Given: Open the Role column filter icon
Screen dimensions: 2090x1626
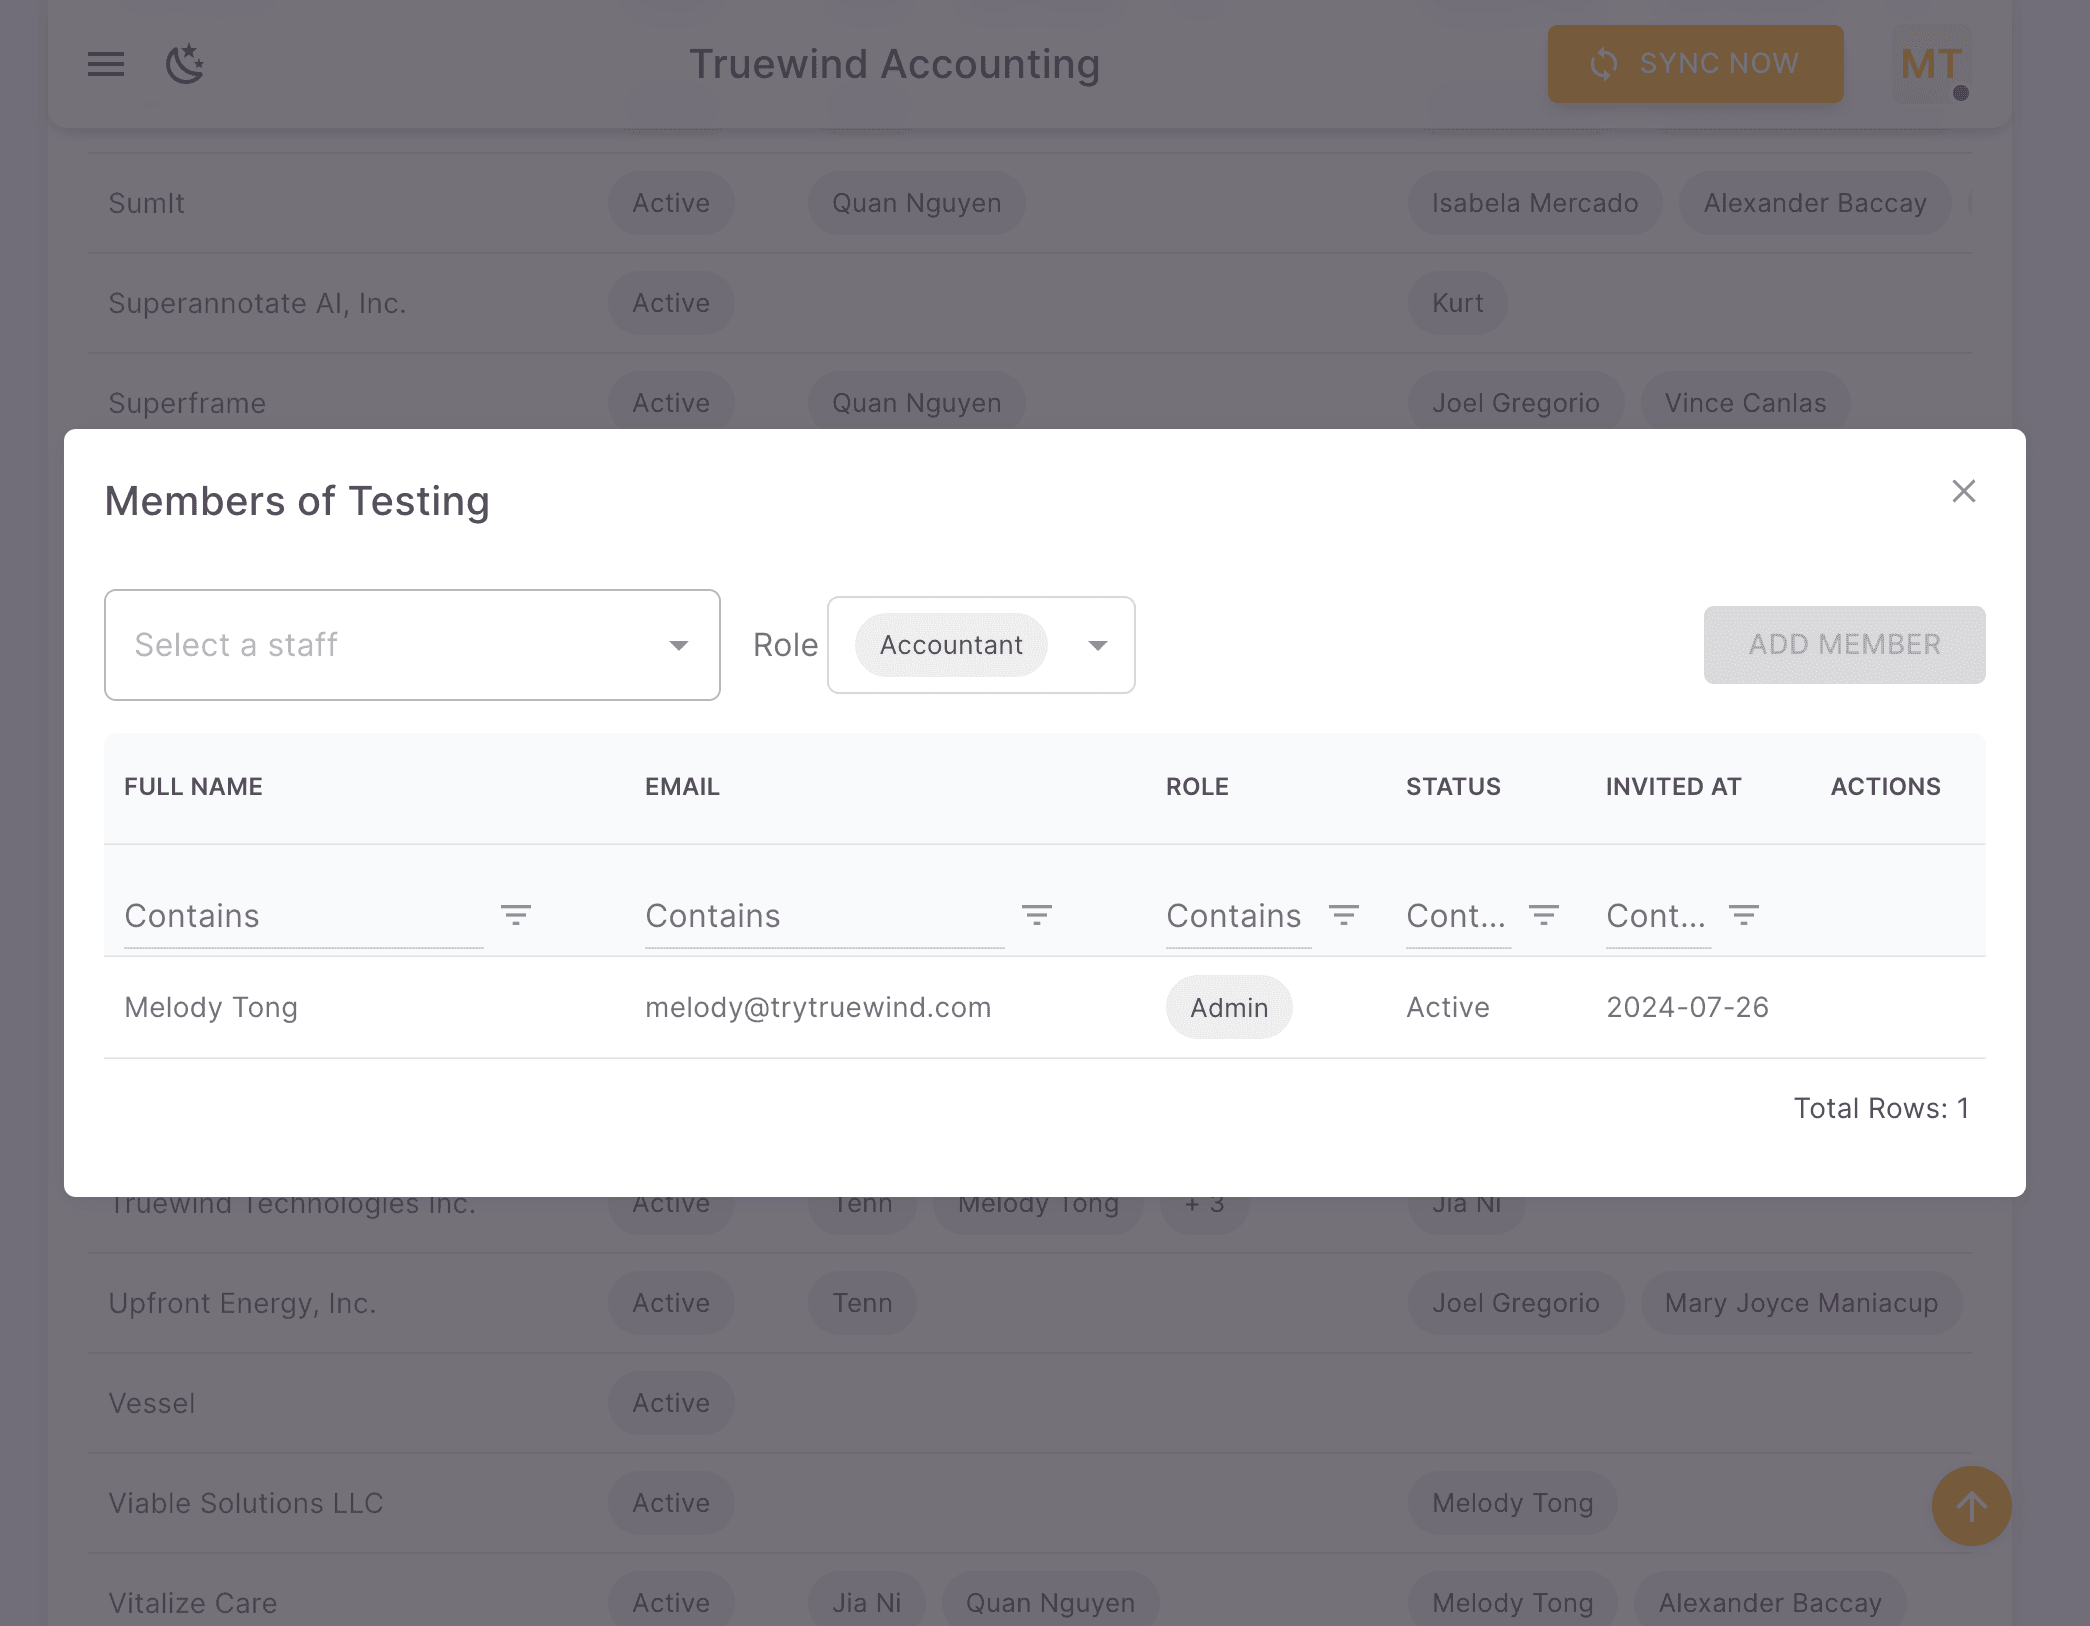Looking at the screenshot, I should 1344,915.
